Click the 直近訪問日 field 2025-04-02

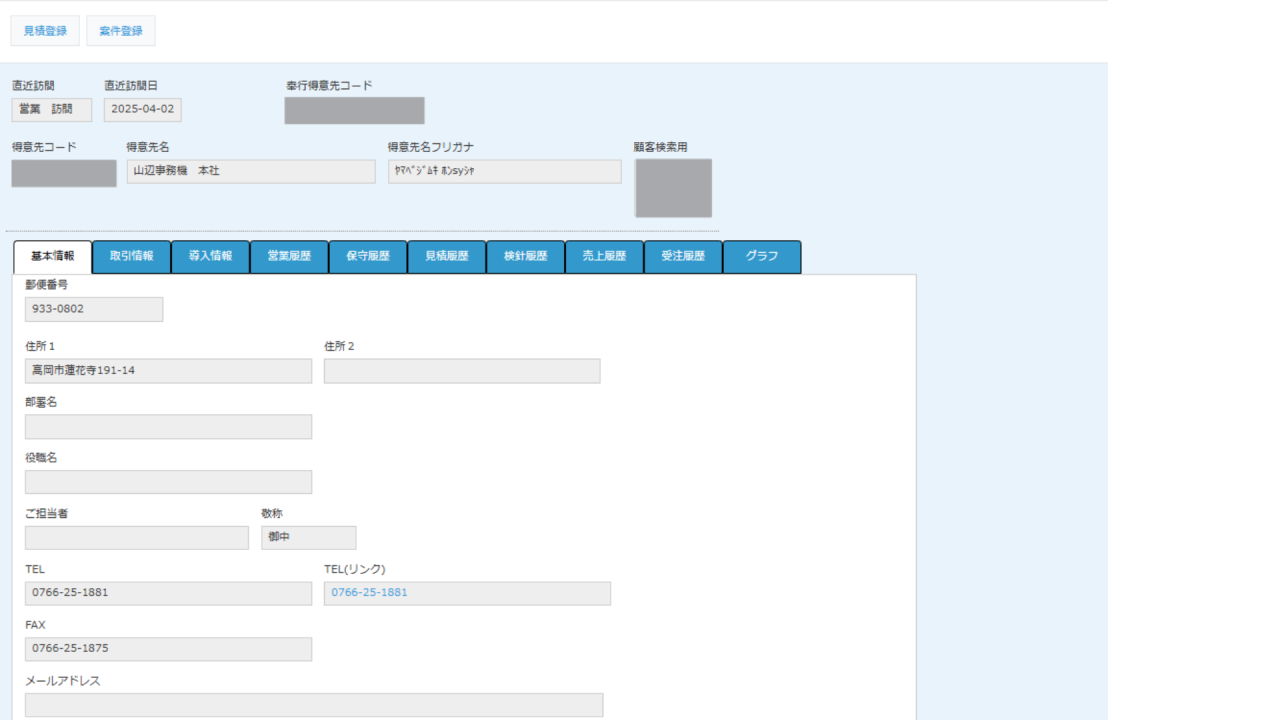click(143, 110)
